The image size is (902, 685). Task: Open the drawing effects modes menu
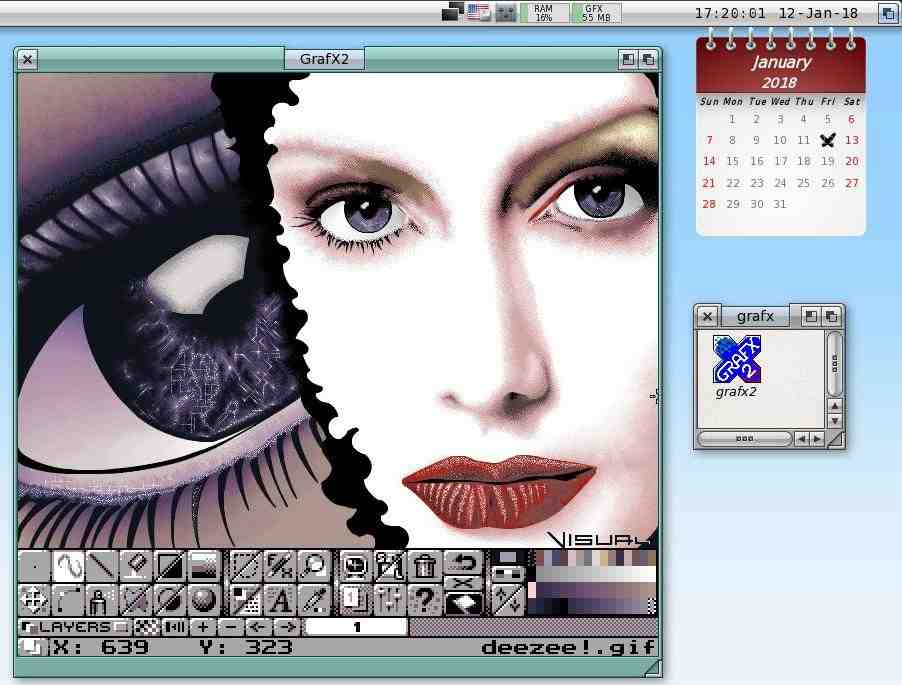point(246,600)
